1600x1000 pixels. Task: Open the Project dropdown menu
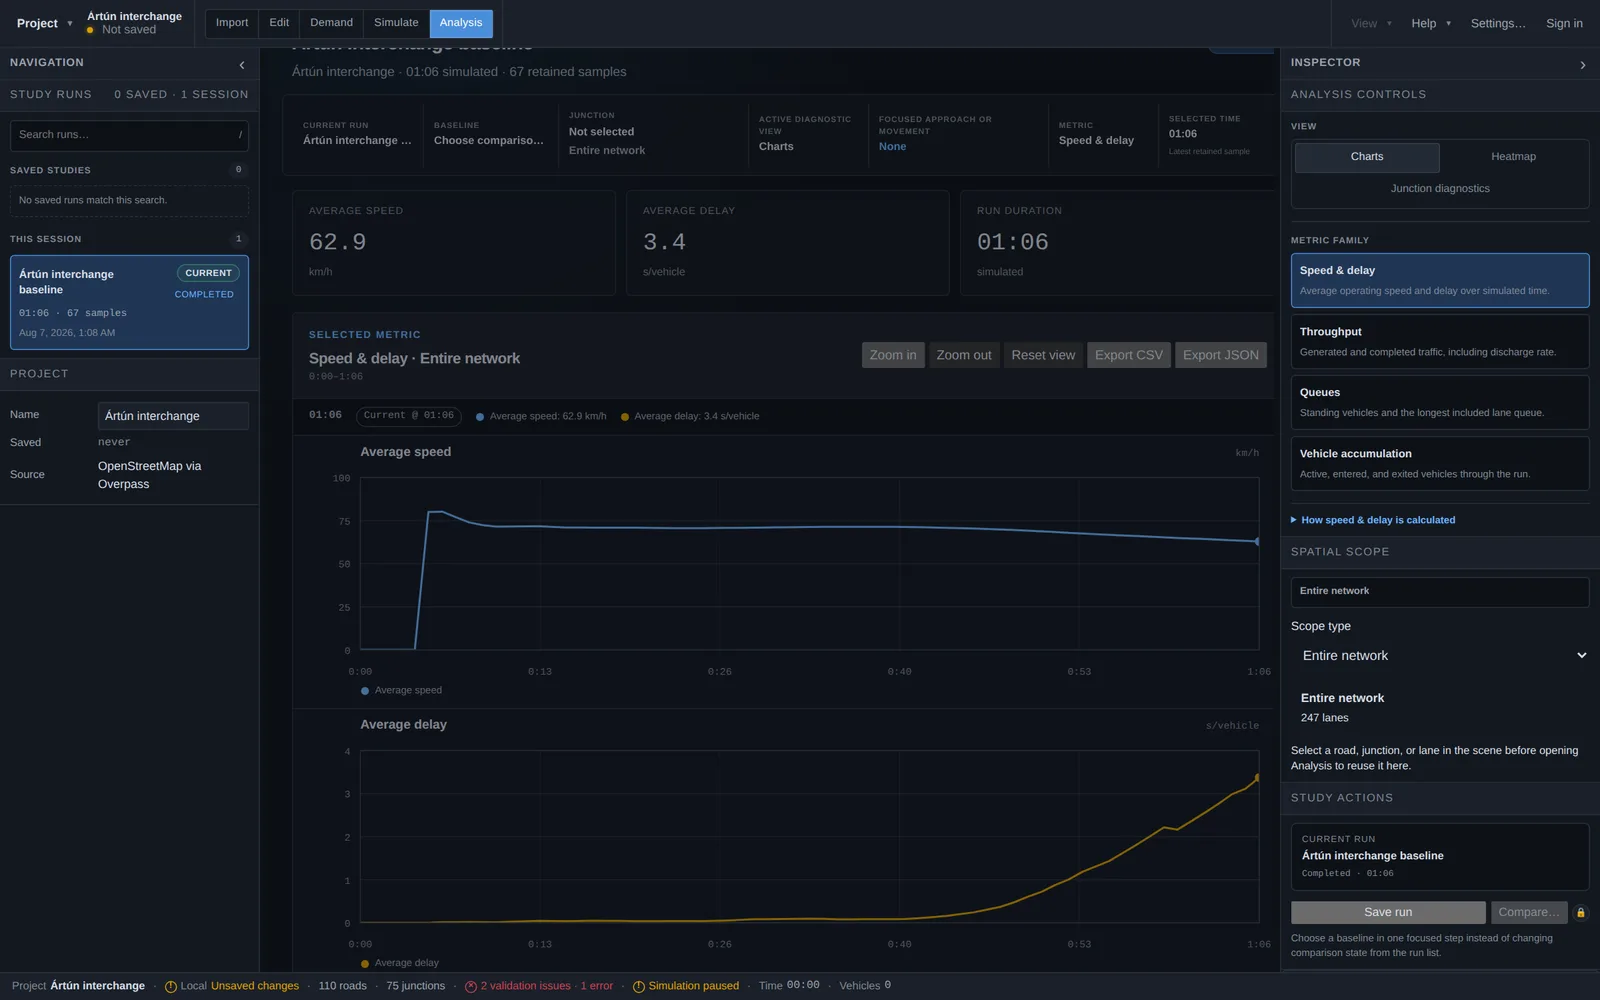(x=44, y=23)
